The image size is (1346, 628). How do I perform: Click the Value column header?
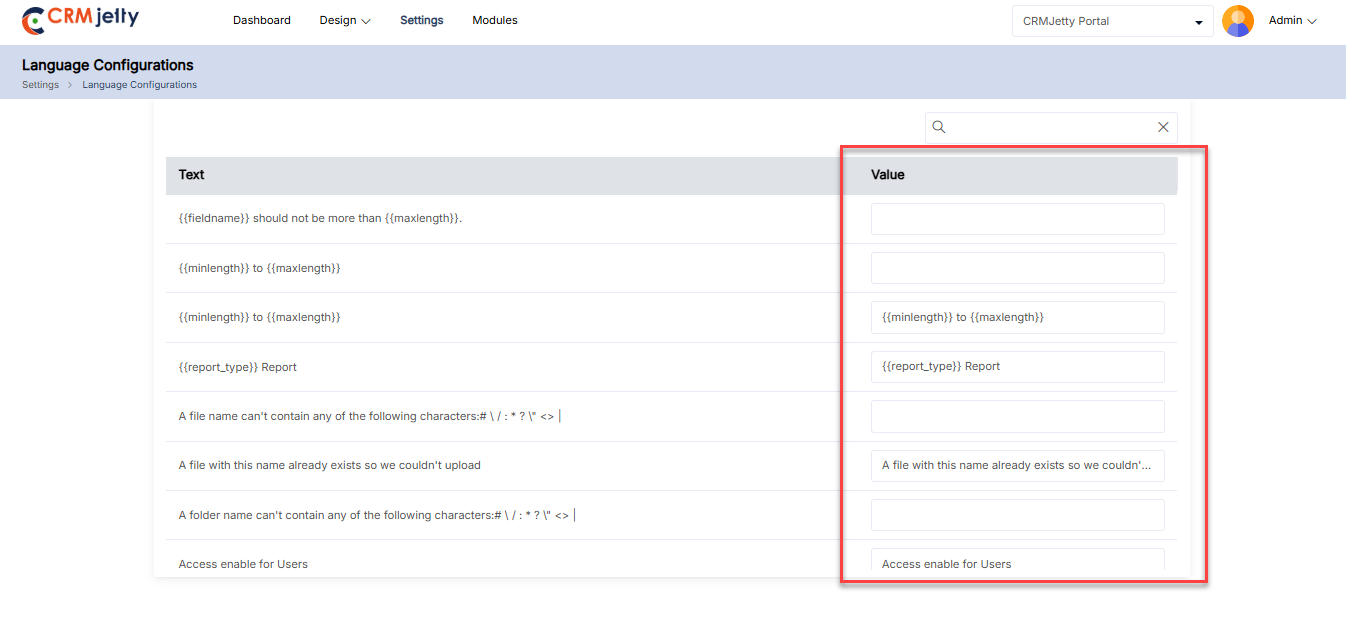pyautogui.click(x=888, y=175)
